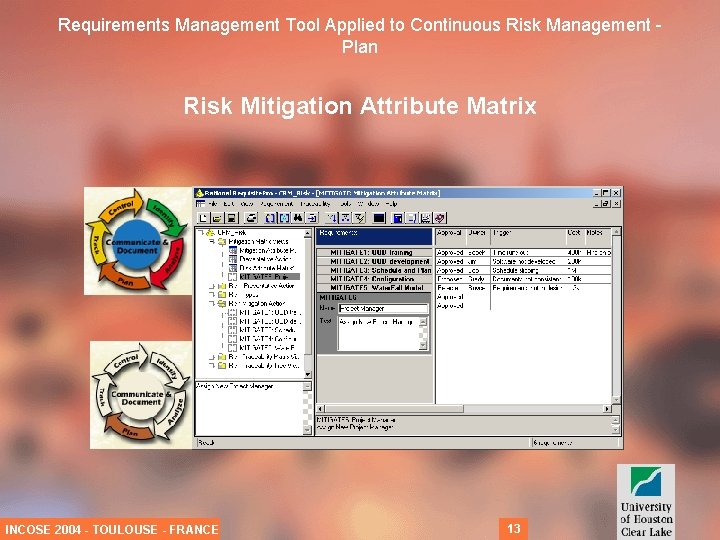Click the purple icon ending the toolbar
This screenshot has width=720, height=540.
point(440,218)
